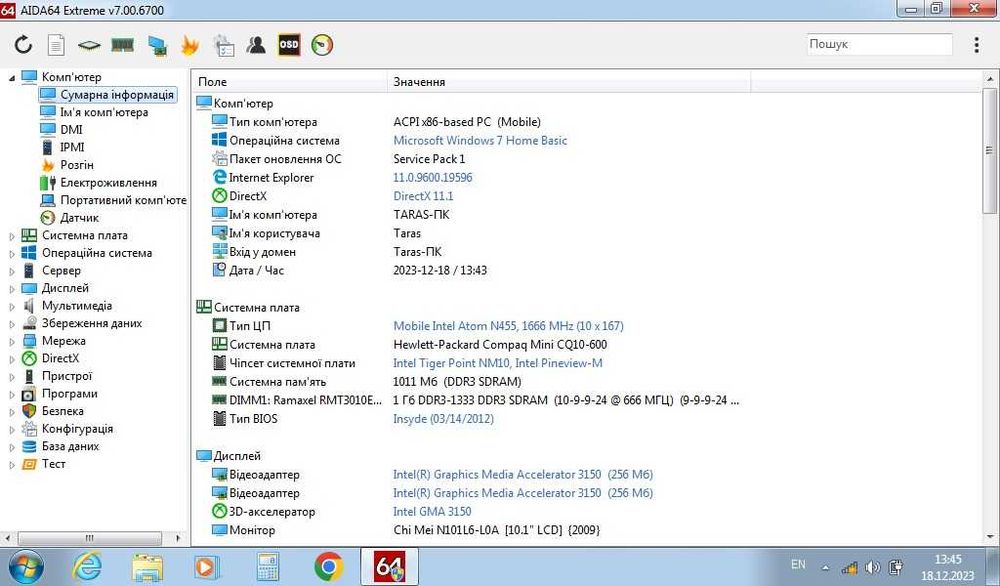
Task: Expand the Дисплей tree node
Action: [x=11, y=289]
